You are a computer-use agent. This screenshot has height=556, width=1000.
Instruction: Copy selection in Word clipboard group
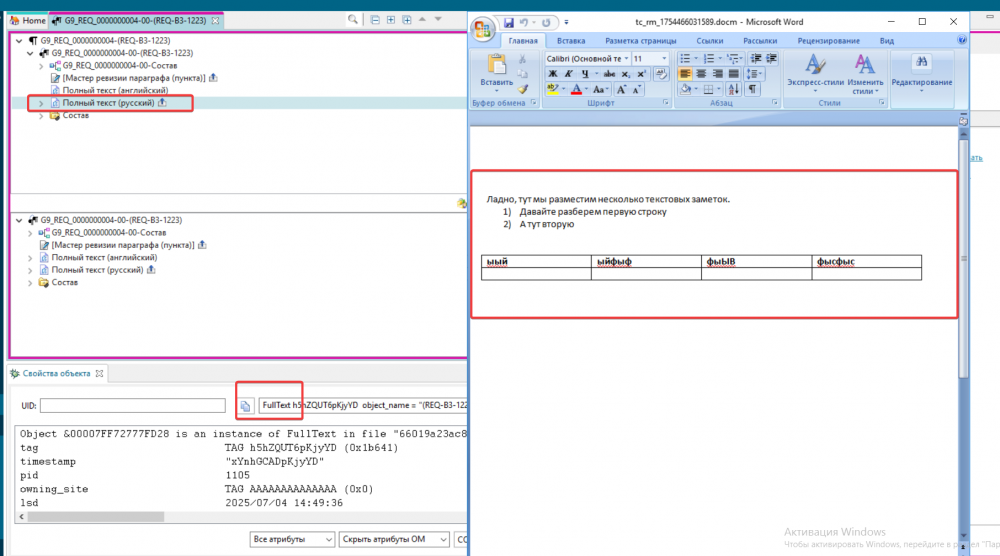click(x=522, y=74)
